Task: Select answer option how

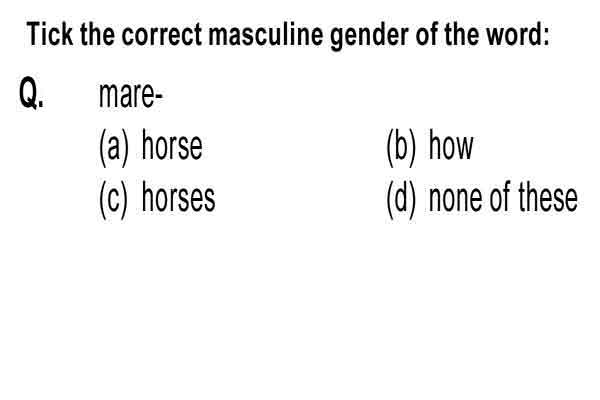Action: pos(451,146)
